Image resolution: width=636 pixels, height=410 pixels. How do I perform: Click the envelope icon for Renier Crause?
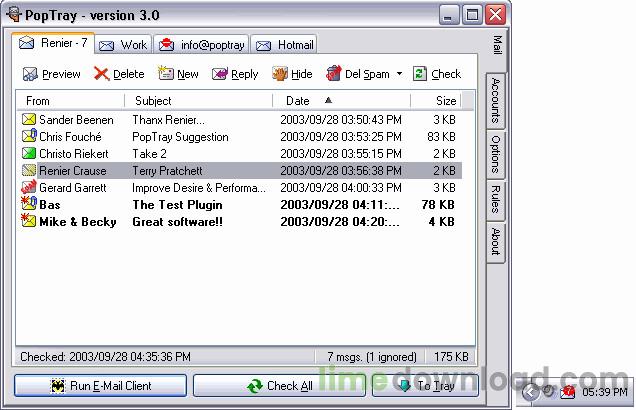[29, 170]
